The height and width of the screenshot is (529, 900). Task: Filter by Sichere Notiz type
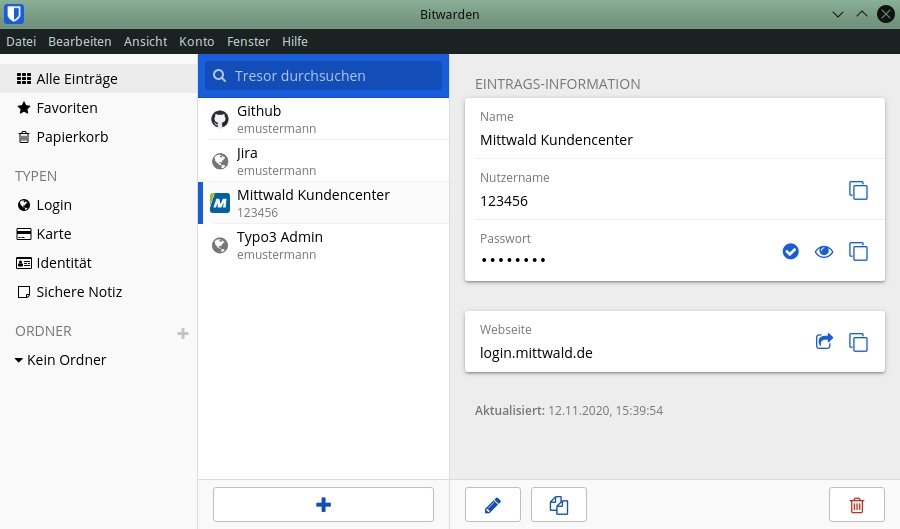pyautogui.click(x=99, y=291)
